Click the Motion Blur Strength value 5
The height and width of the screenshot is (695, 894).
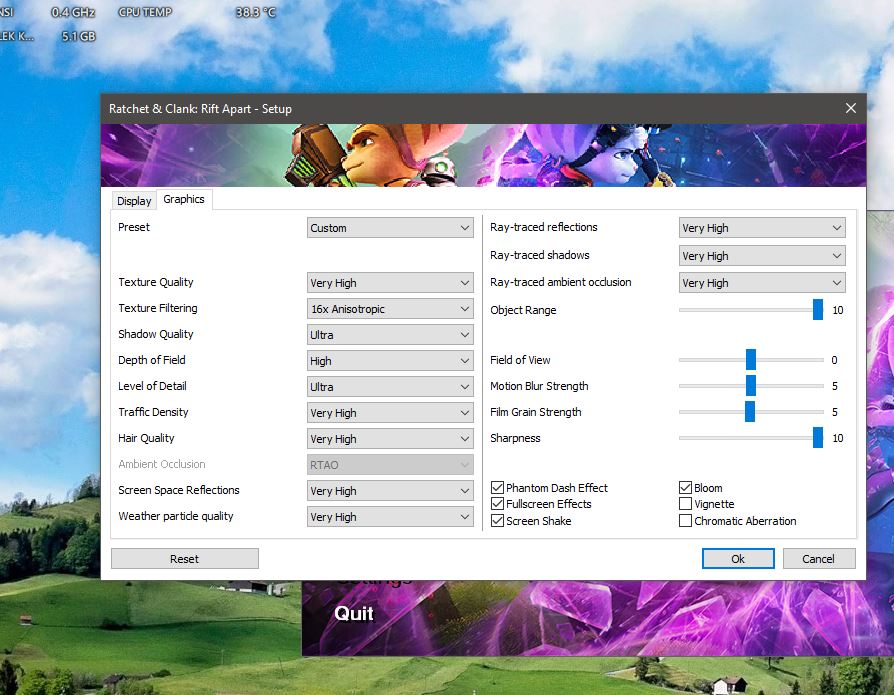[x=835, y=386]
